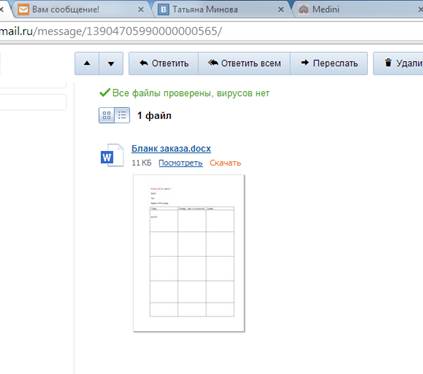The width and height of the screenshot is (423, 374).
Task: Click the 'Скачать' download link
Action: click(x=225, y=163)
